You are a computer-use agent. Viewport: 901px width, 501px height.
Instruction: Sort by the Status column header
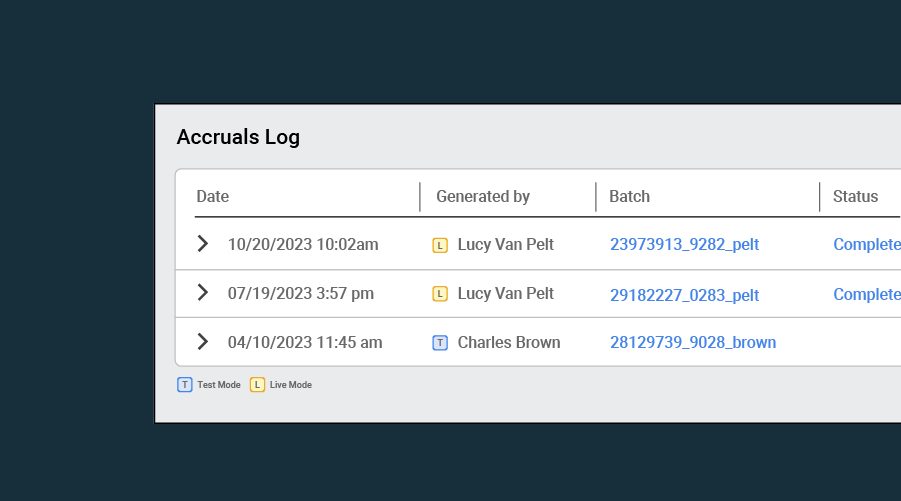[x=855, y=197]
